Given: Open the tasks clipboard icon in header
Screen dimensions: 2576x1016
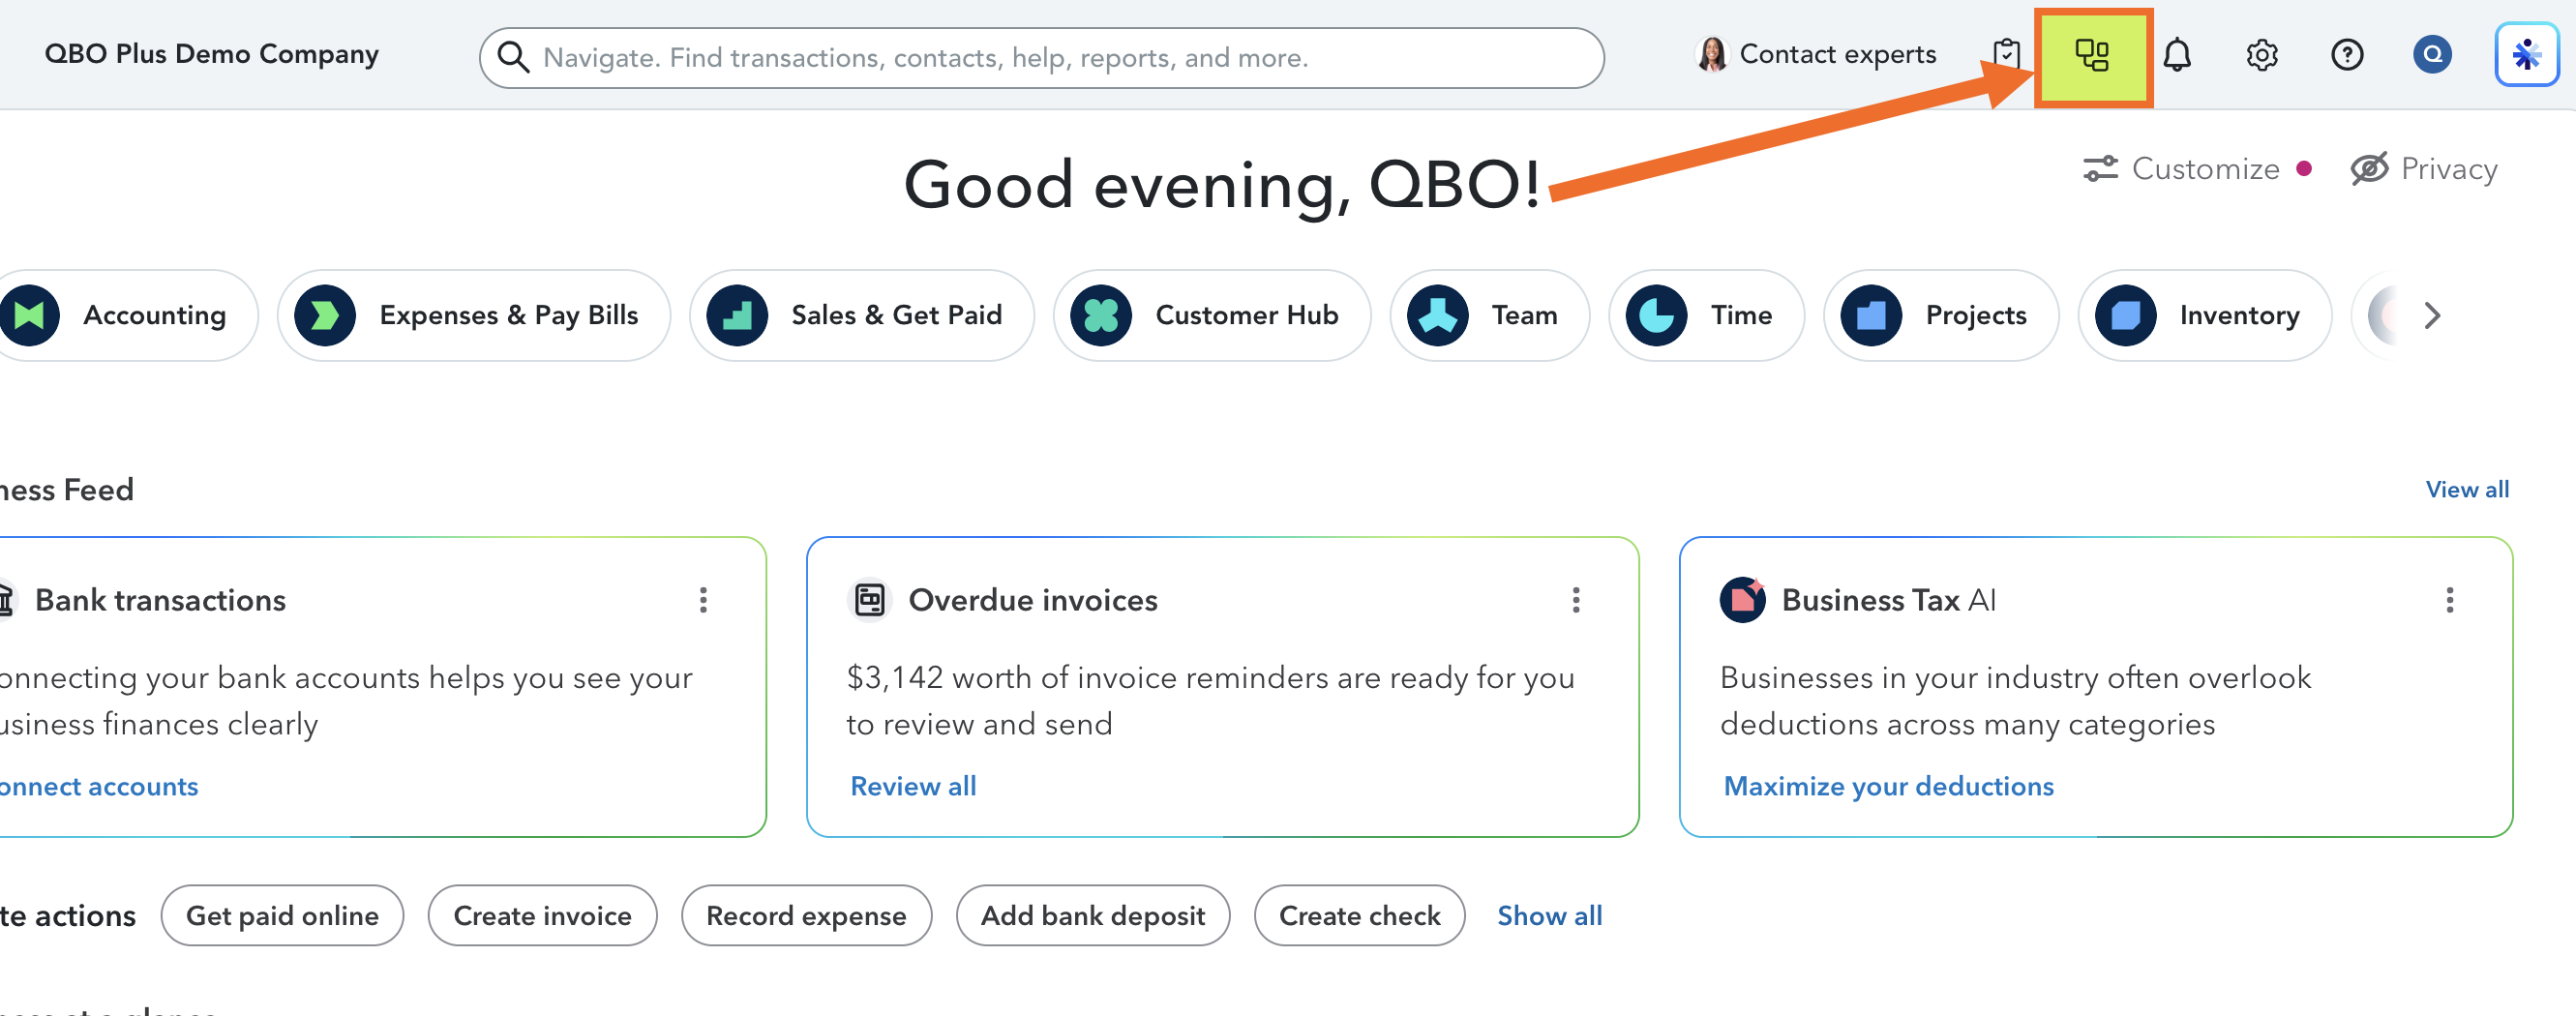Looking at the screenshot, I should pyautogui.click(x=2006, y=54).
